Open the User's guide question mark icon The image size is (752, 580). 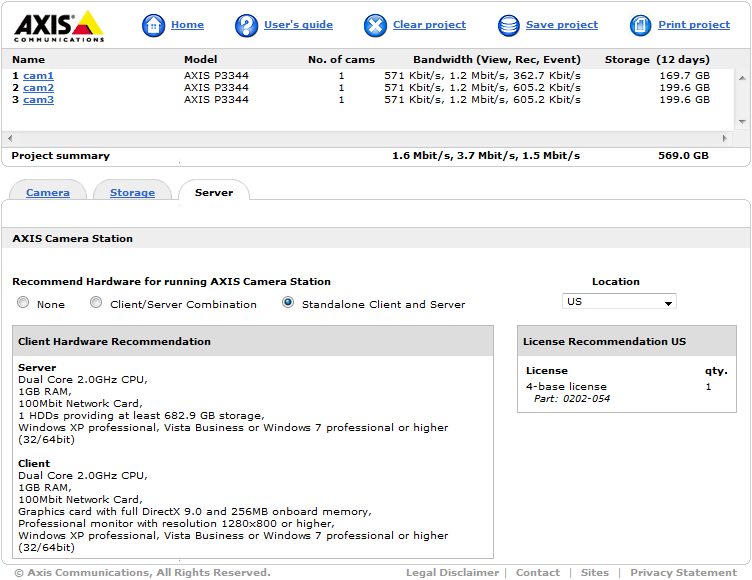click(x=246, y=25)
